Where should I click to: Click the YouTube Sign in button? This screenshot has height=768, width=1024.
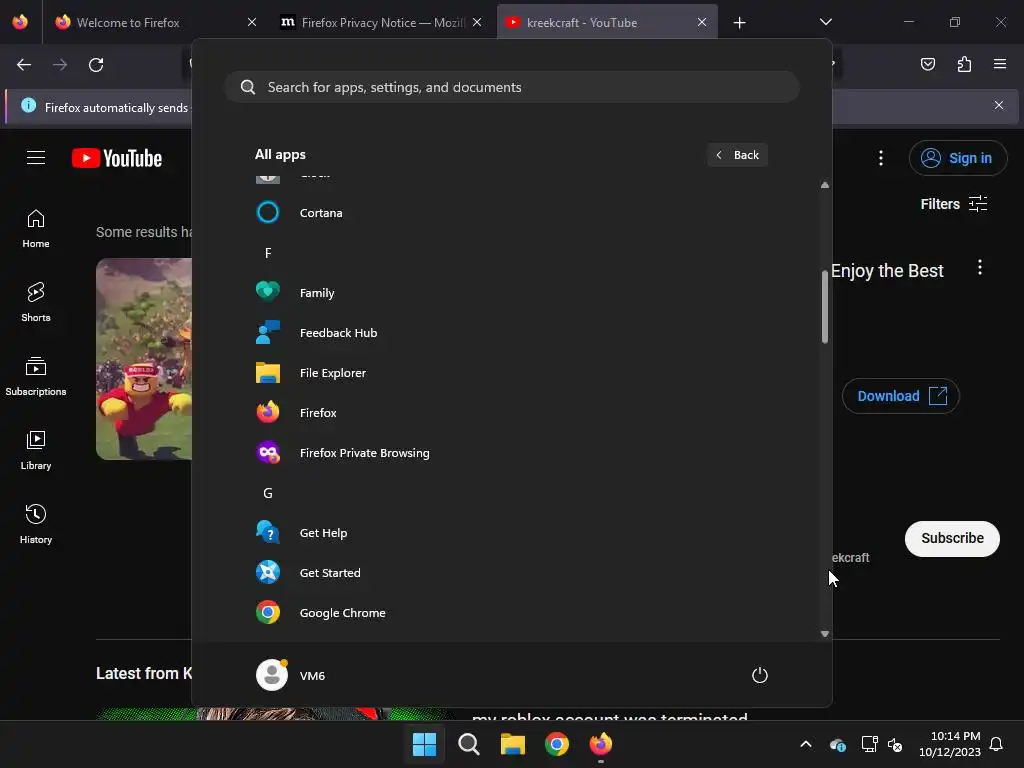(x=958, y=158)
